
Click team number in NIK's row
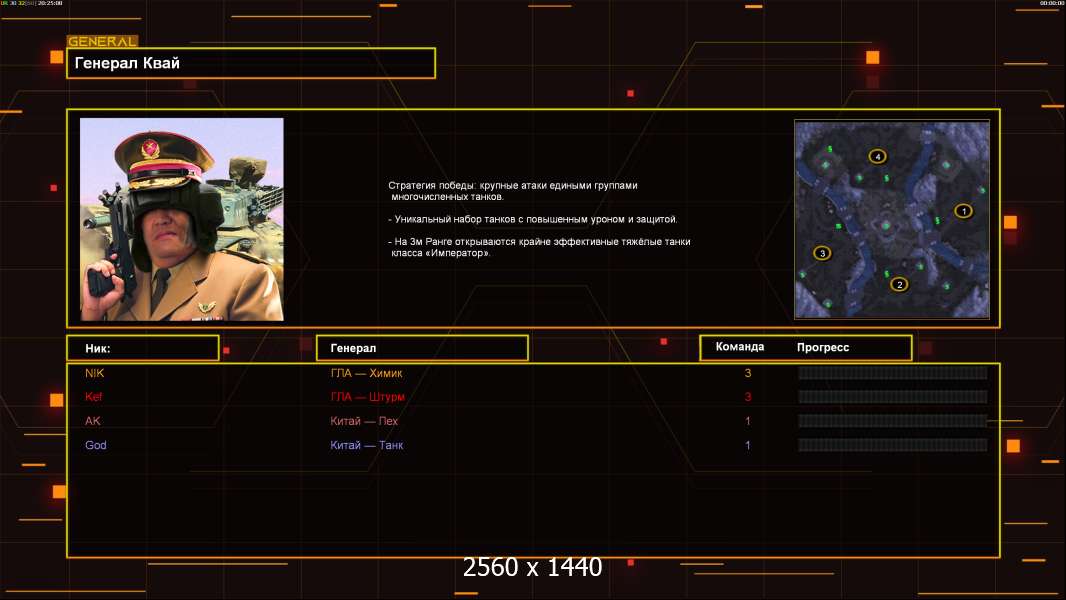[x=748, y=373]
